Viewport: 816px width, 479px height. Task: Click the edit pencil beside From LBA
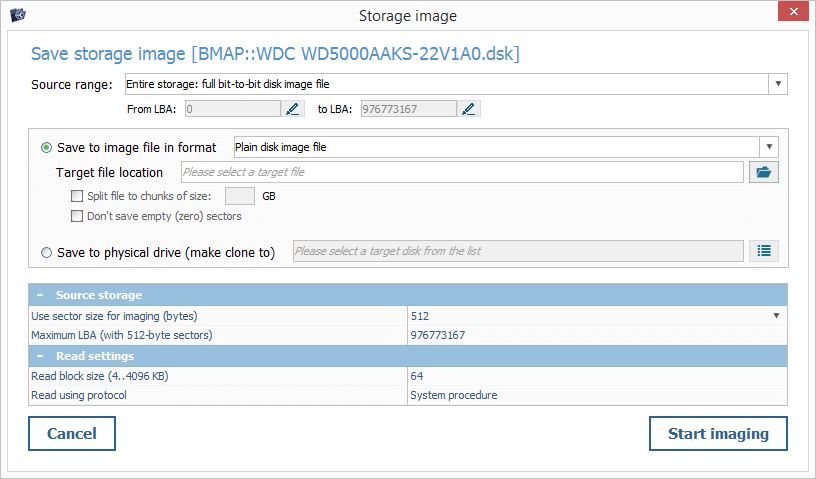point(292,109)
